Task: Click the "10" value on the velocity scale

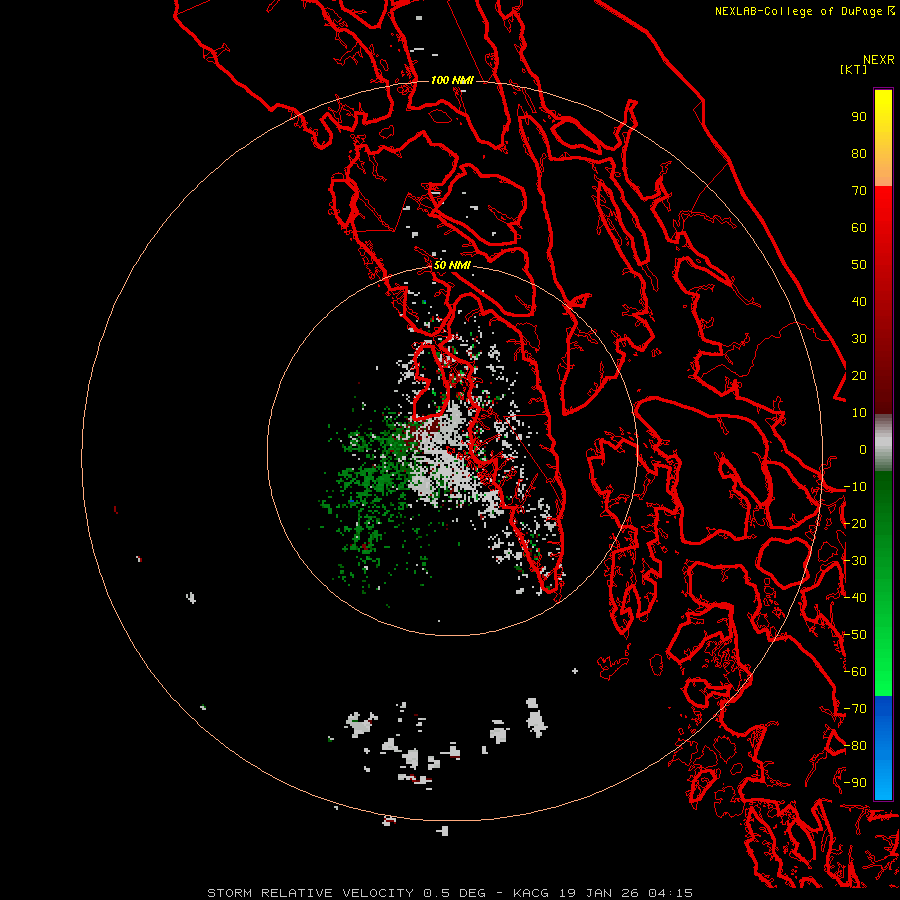Action: (859, 413)
